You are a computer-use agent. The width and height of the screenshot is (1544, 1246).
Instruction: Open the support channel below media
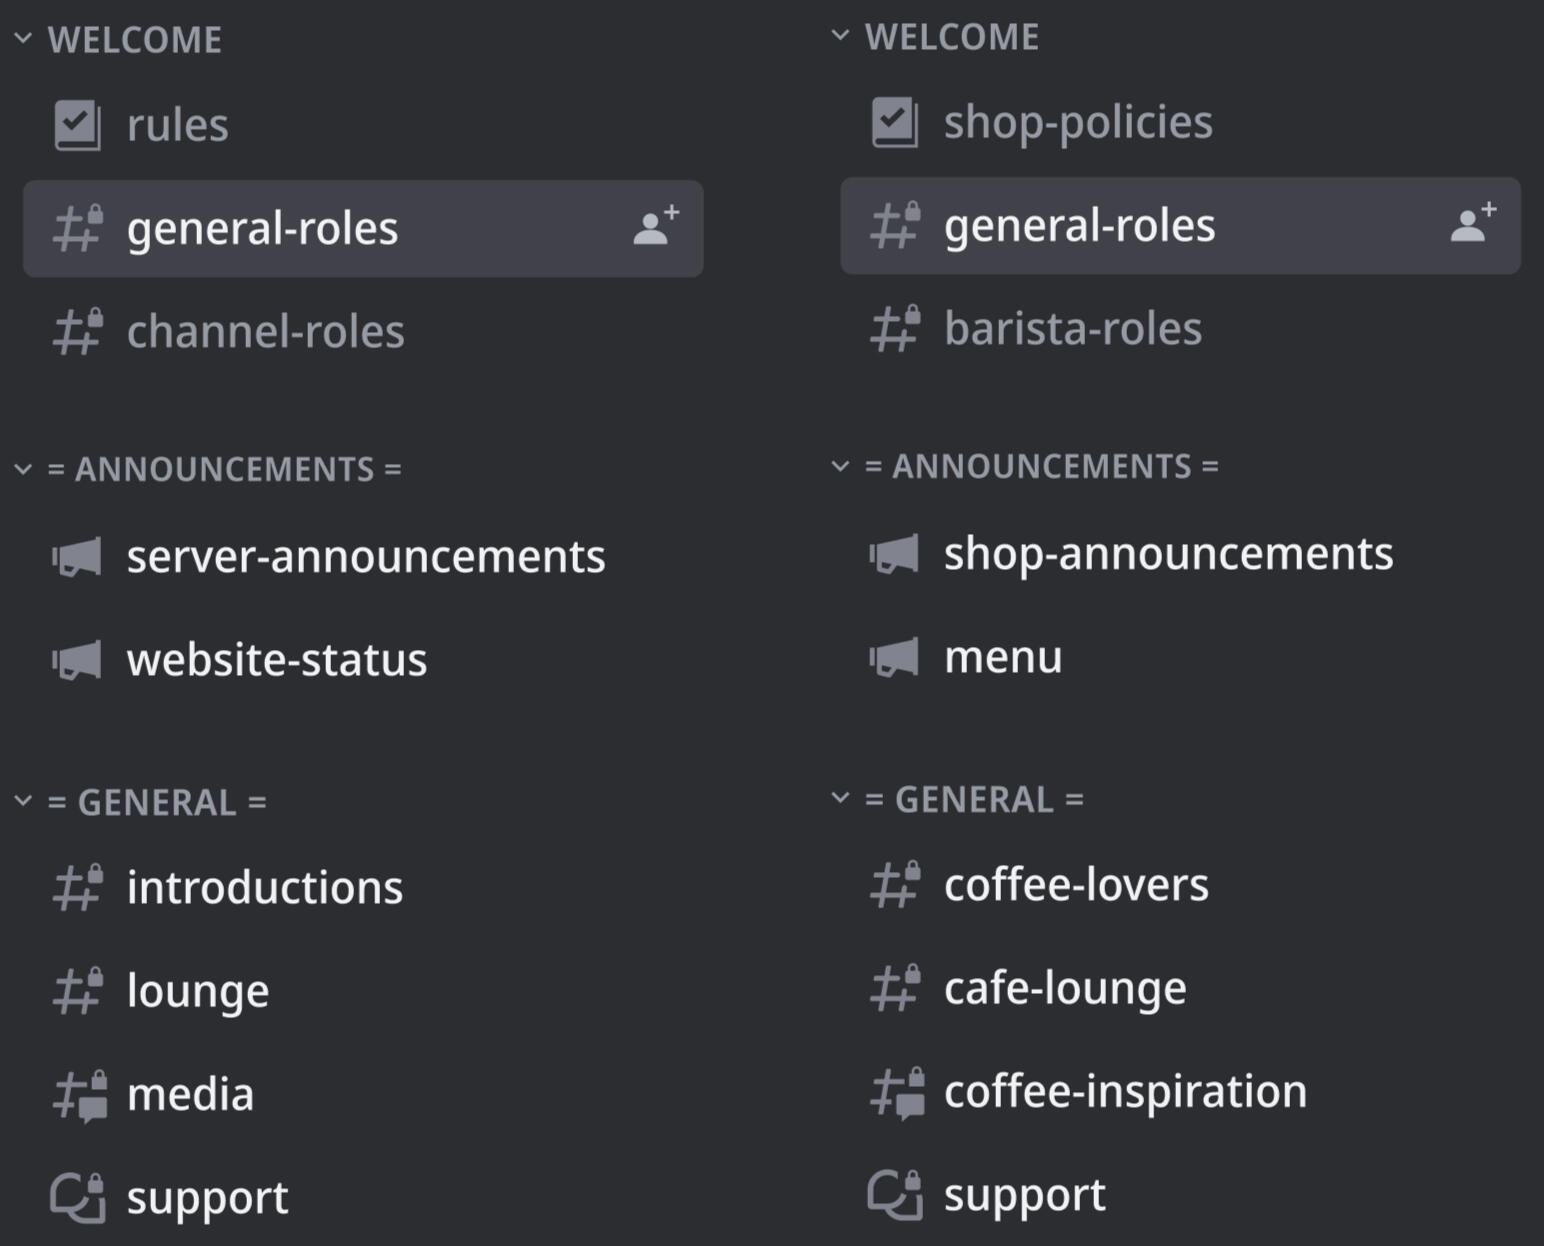[x=207, y=1197]
